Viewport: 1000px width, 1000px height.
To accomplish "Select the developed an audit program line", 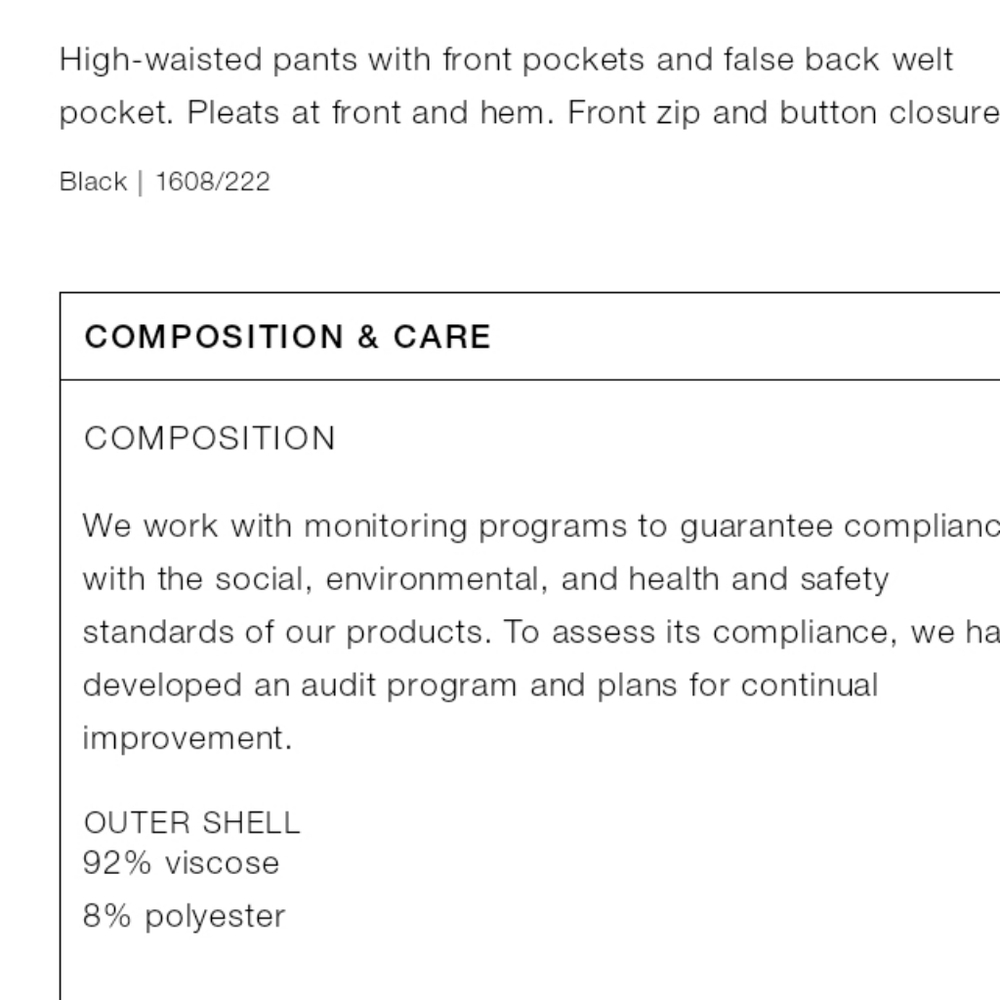I will 481,686.
